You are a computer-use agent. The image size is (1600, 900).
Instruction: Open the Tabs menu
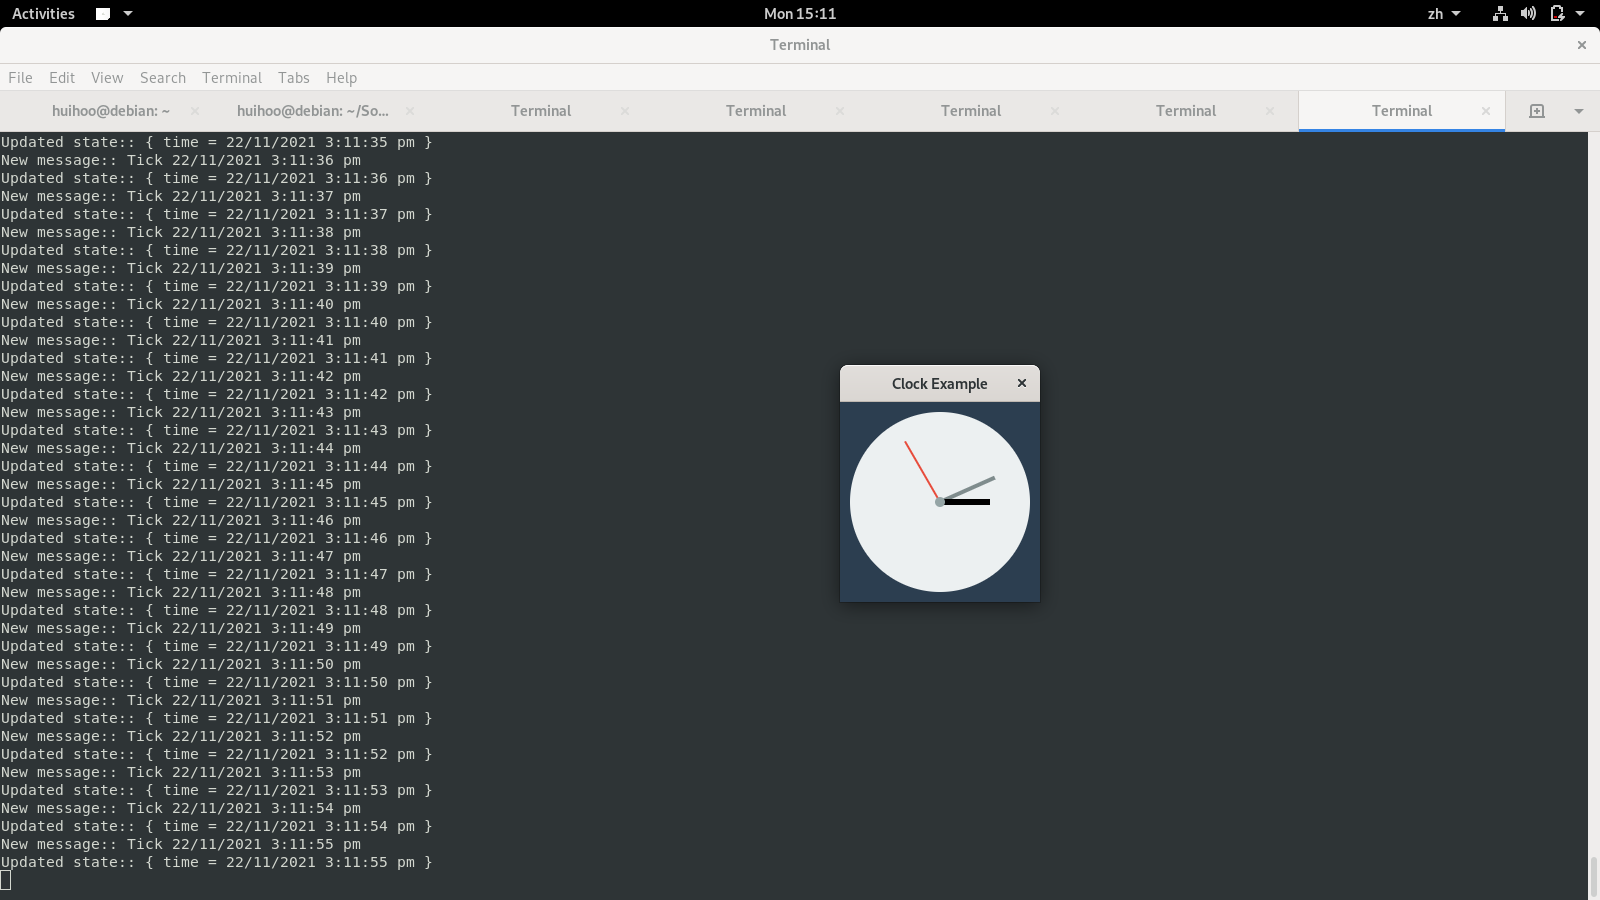293,78
